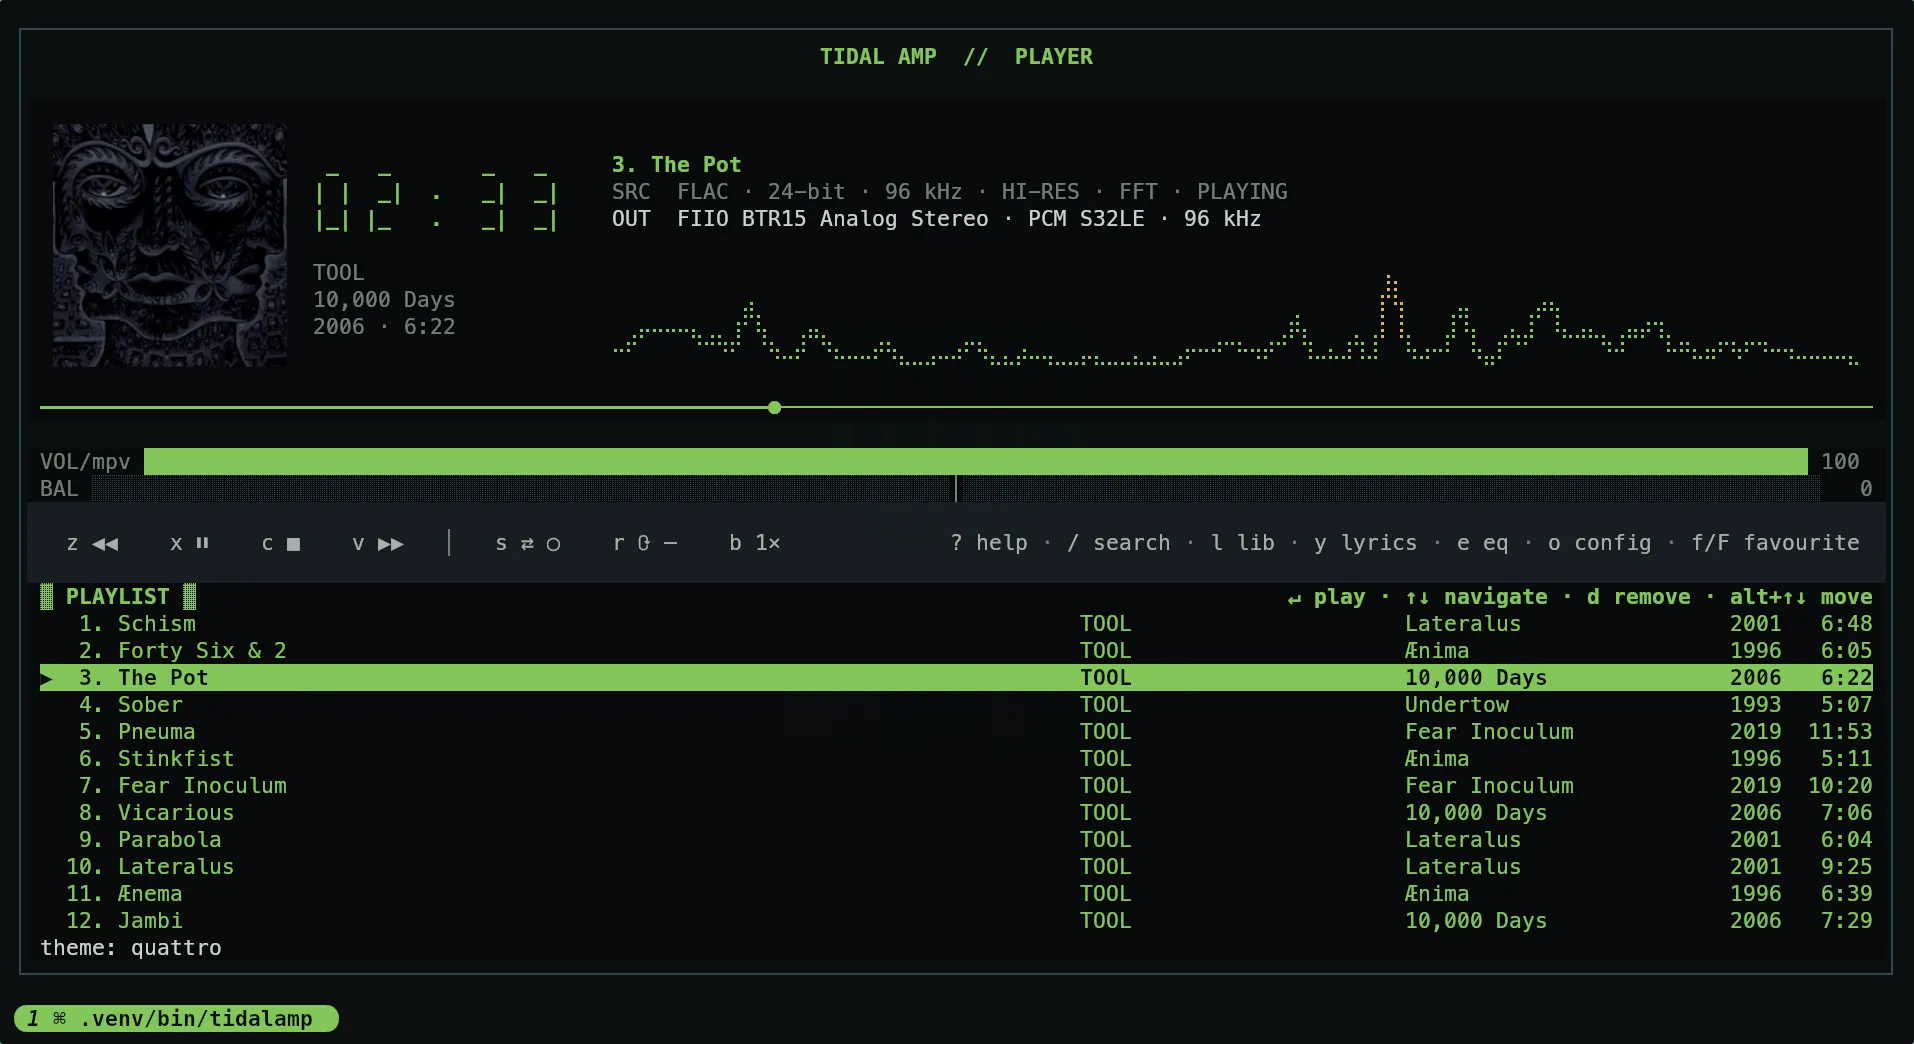Click the 10,000 Days album cover
This screenshot has height=1044, width=1914.
pyautogui.click(x=170, y=245)
